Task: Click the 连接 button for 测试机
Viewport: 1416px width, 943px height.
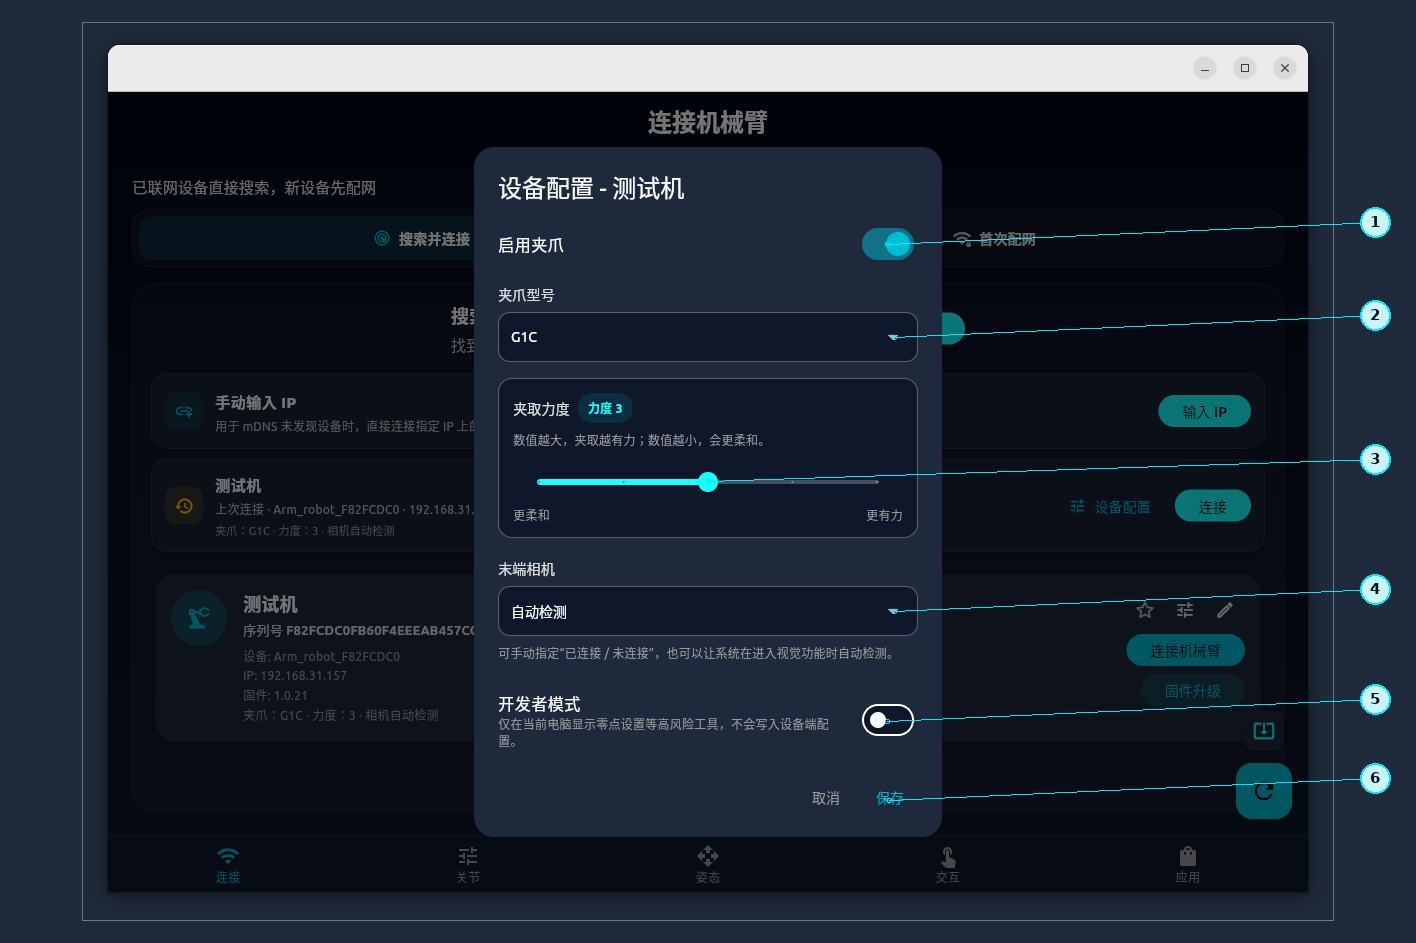Action: [x=1212, y=507]
